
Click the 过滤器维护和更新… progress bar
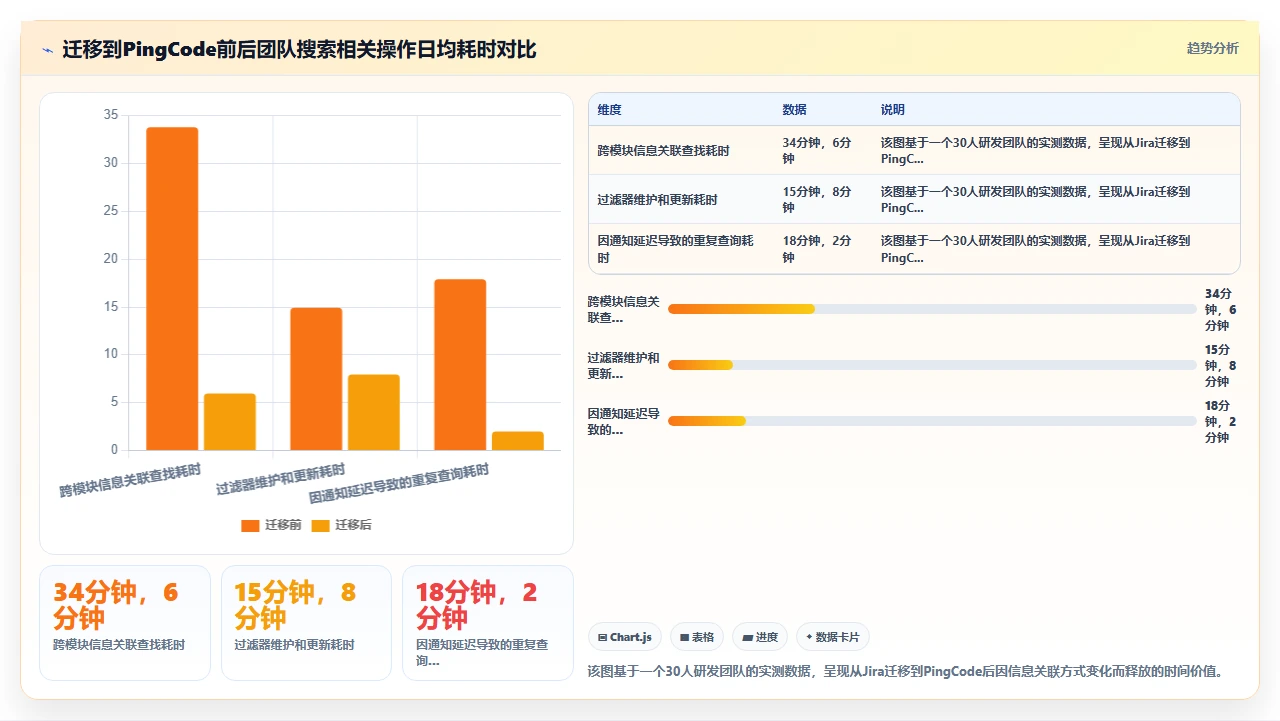[932, 365]
